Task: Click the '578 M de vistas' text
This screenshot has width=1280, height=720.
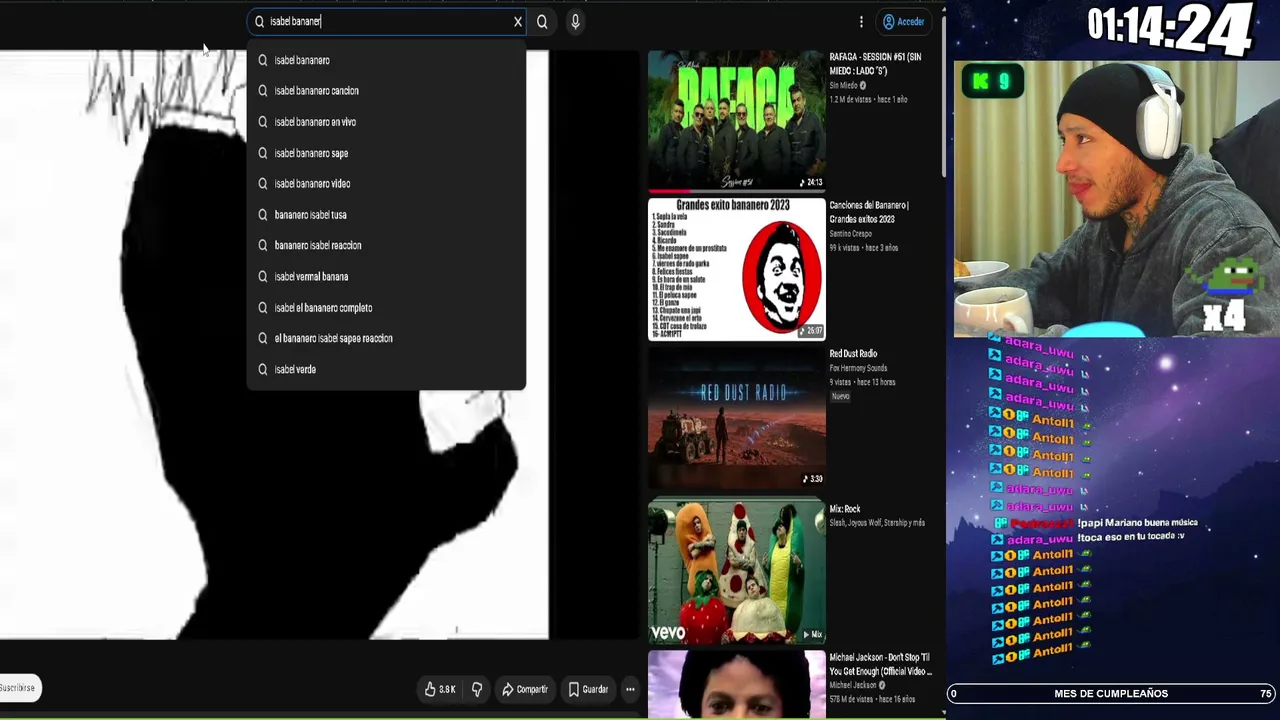Action: pos(849,699)
